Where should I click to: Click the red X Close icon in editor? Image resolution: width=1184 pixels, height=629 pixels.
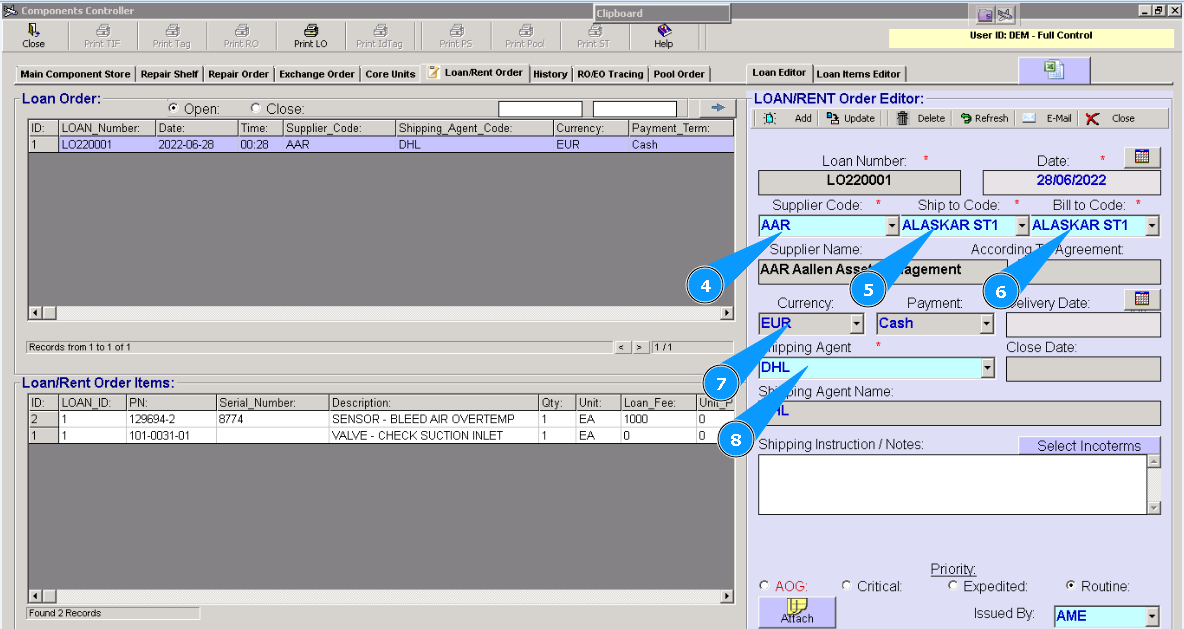pos(1092,119)
